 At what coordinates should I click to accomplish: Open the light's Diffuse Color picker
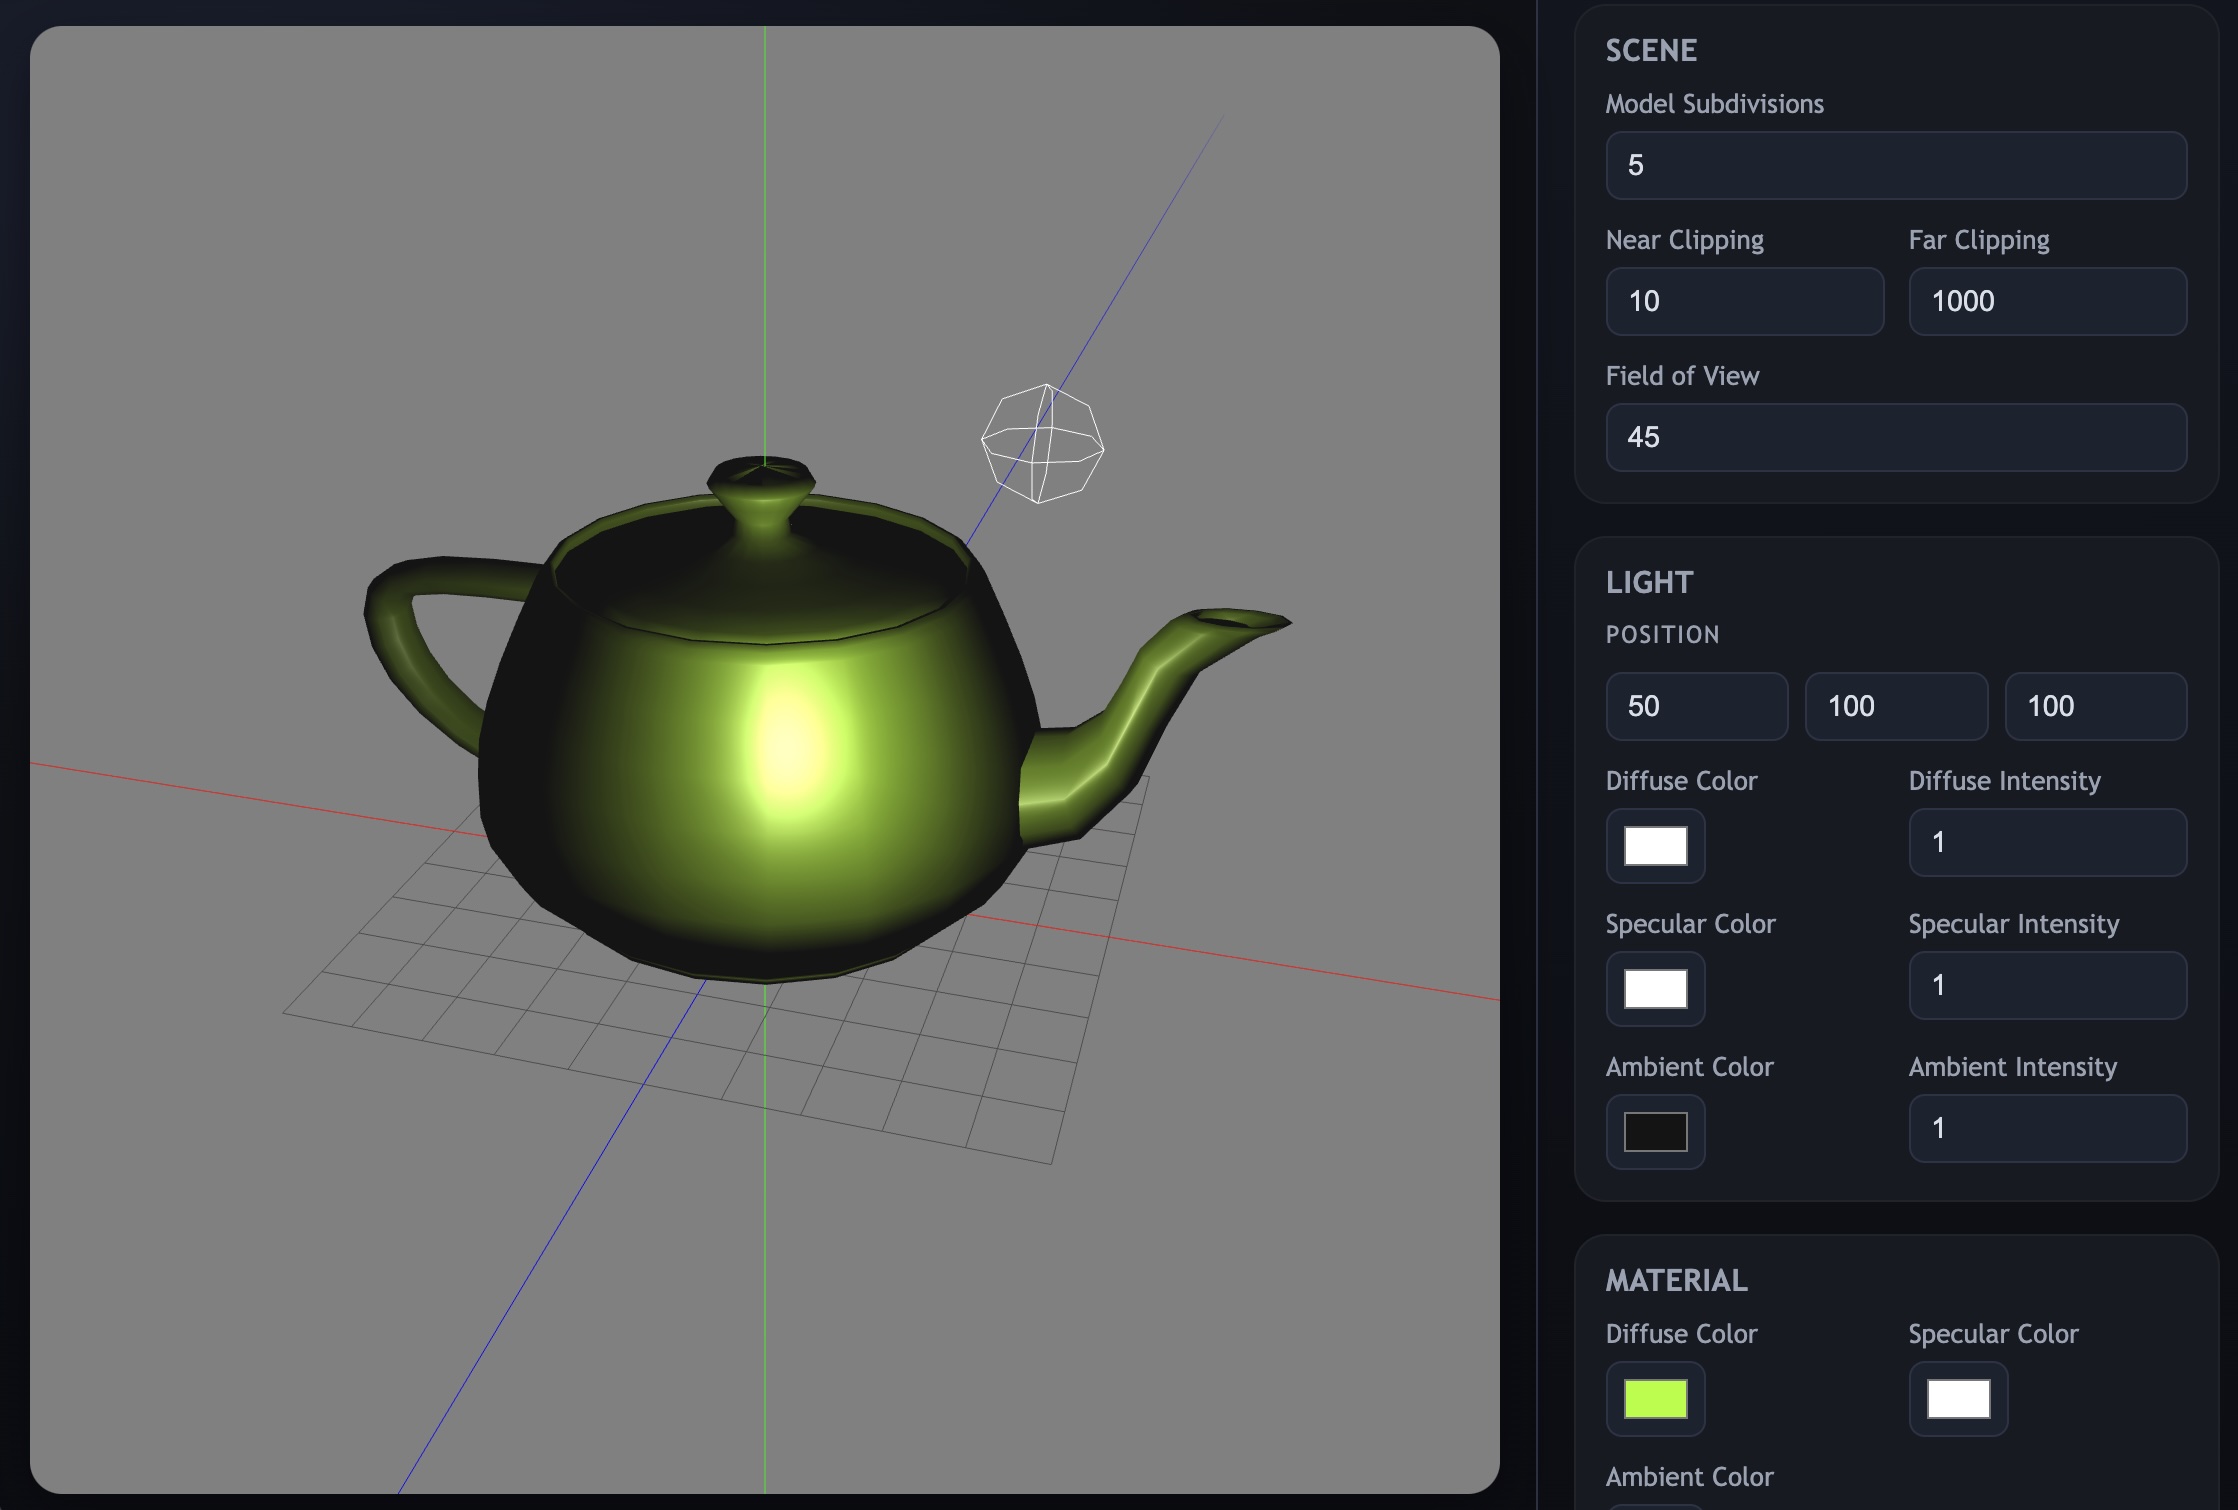point(1655,846)
